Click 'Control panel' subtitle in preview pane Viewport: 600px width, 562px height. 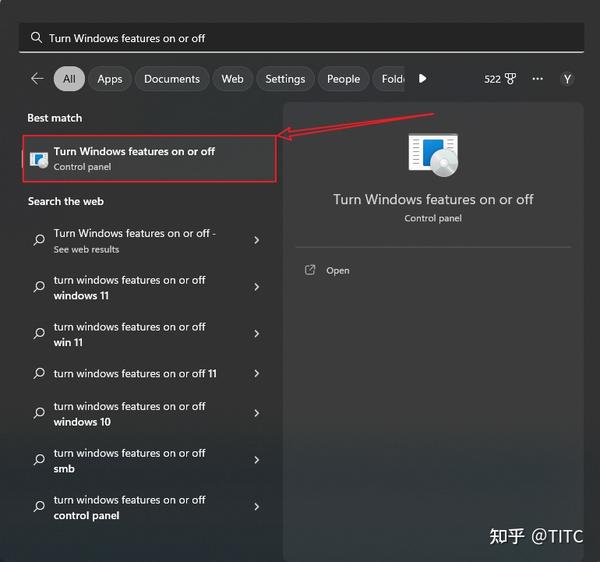pos(433,218)
